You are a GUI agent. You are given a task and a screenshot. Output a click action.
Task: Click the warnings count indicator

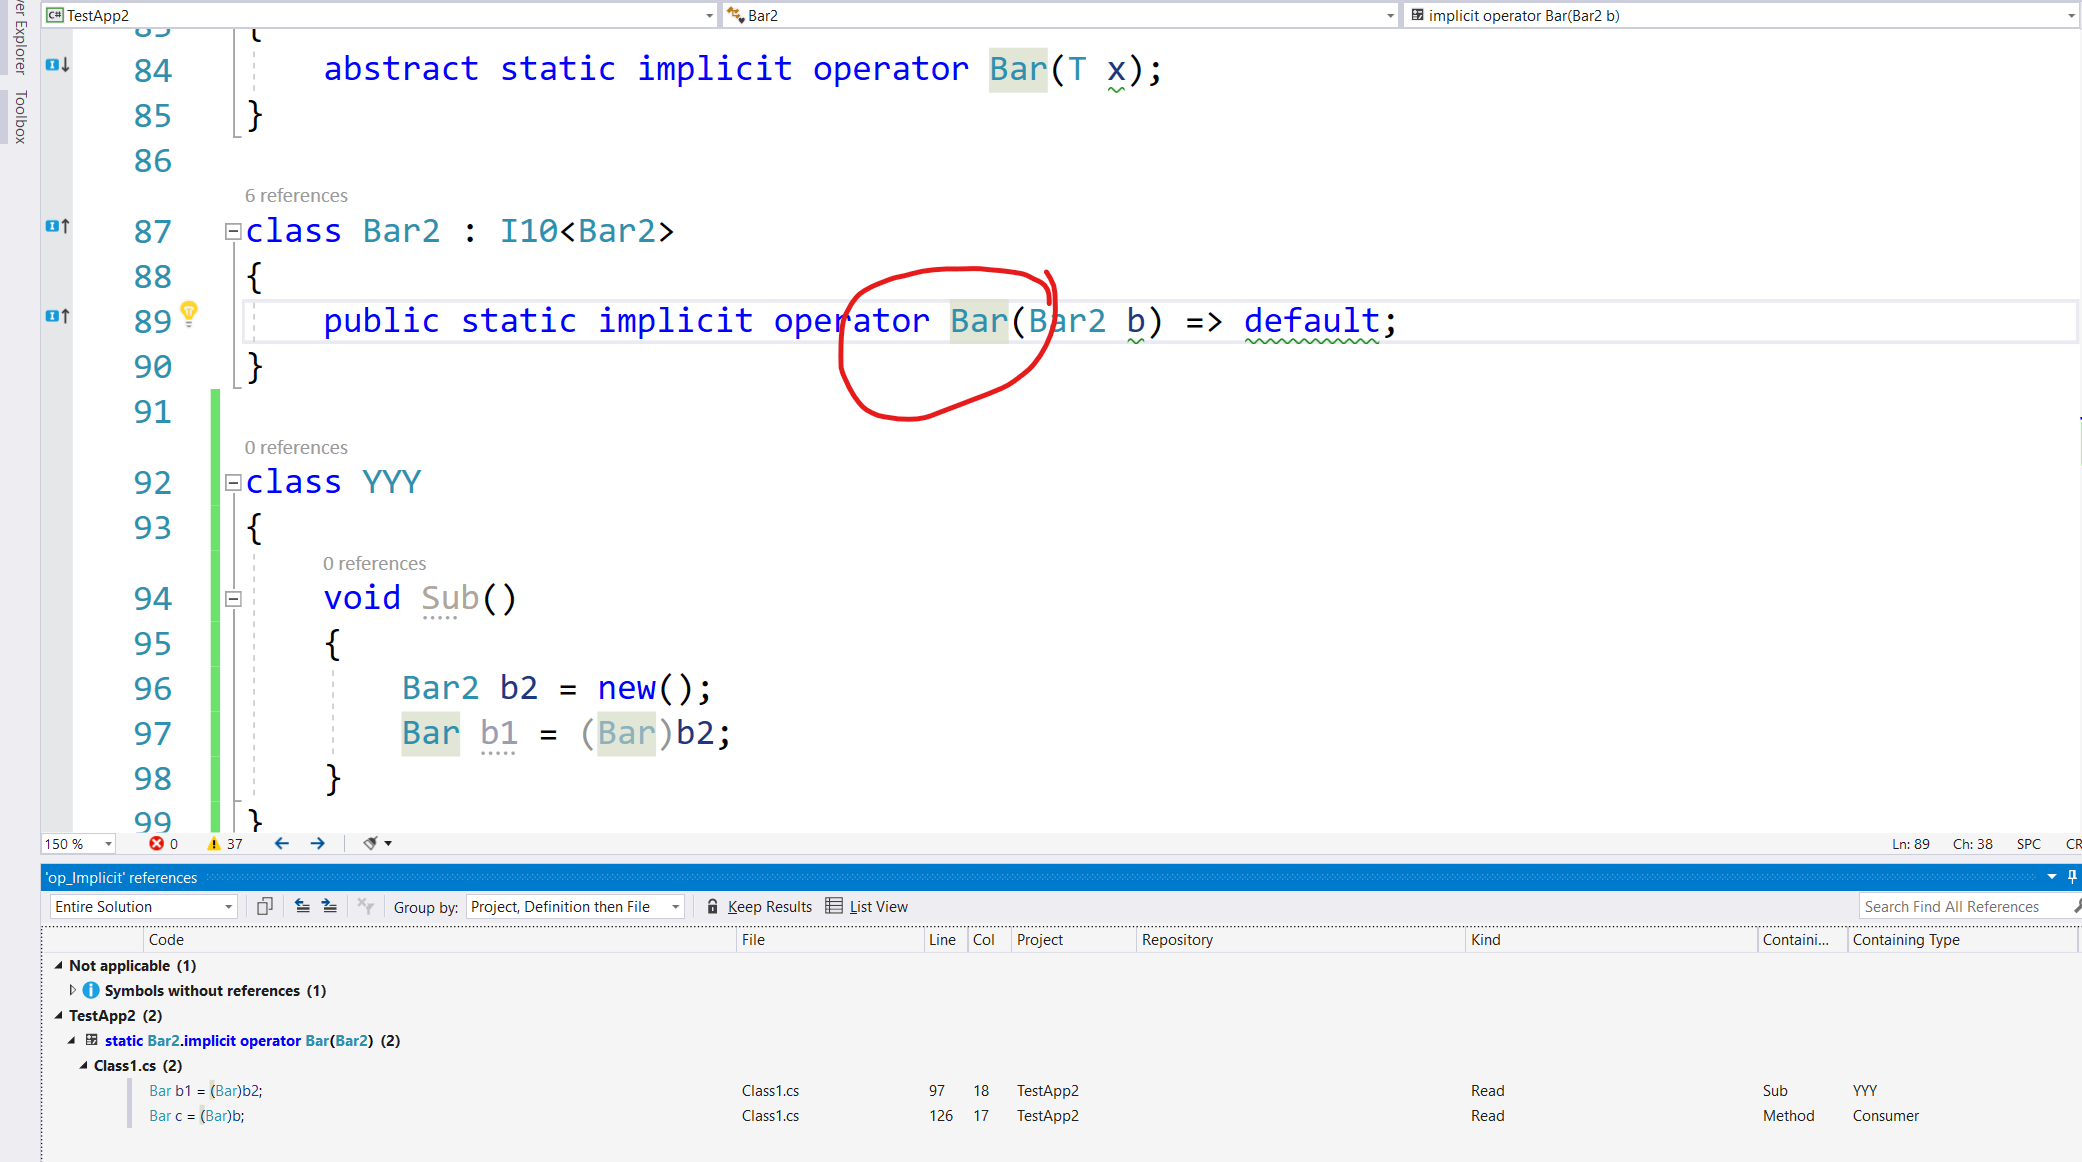(x=225, y=844)
